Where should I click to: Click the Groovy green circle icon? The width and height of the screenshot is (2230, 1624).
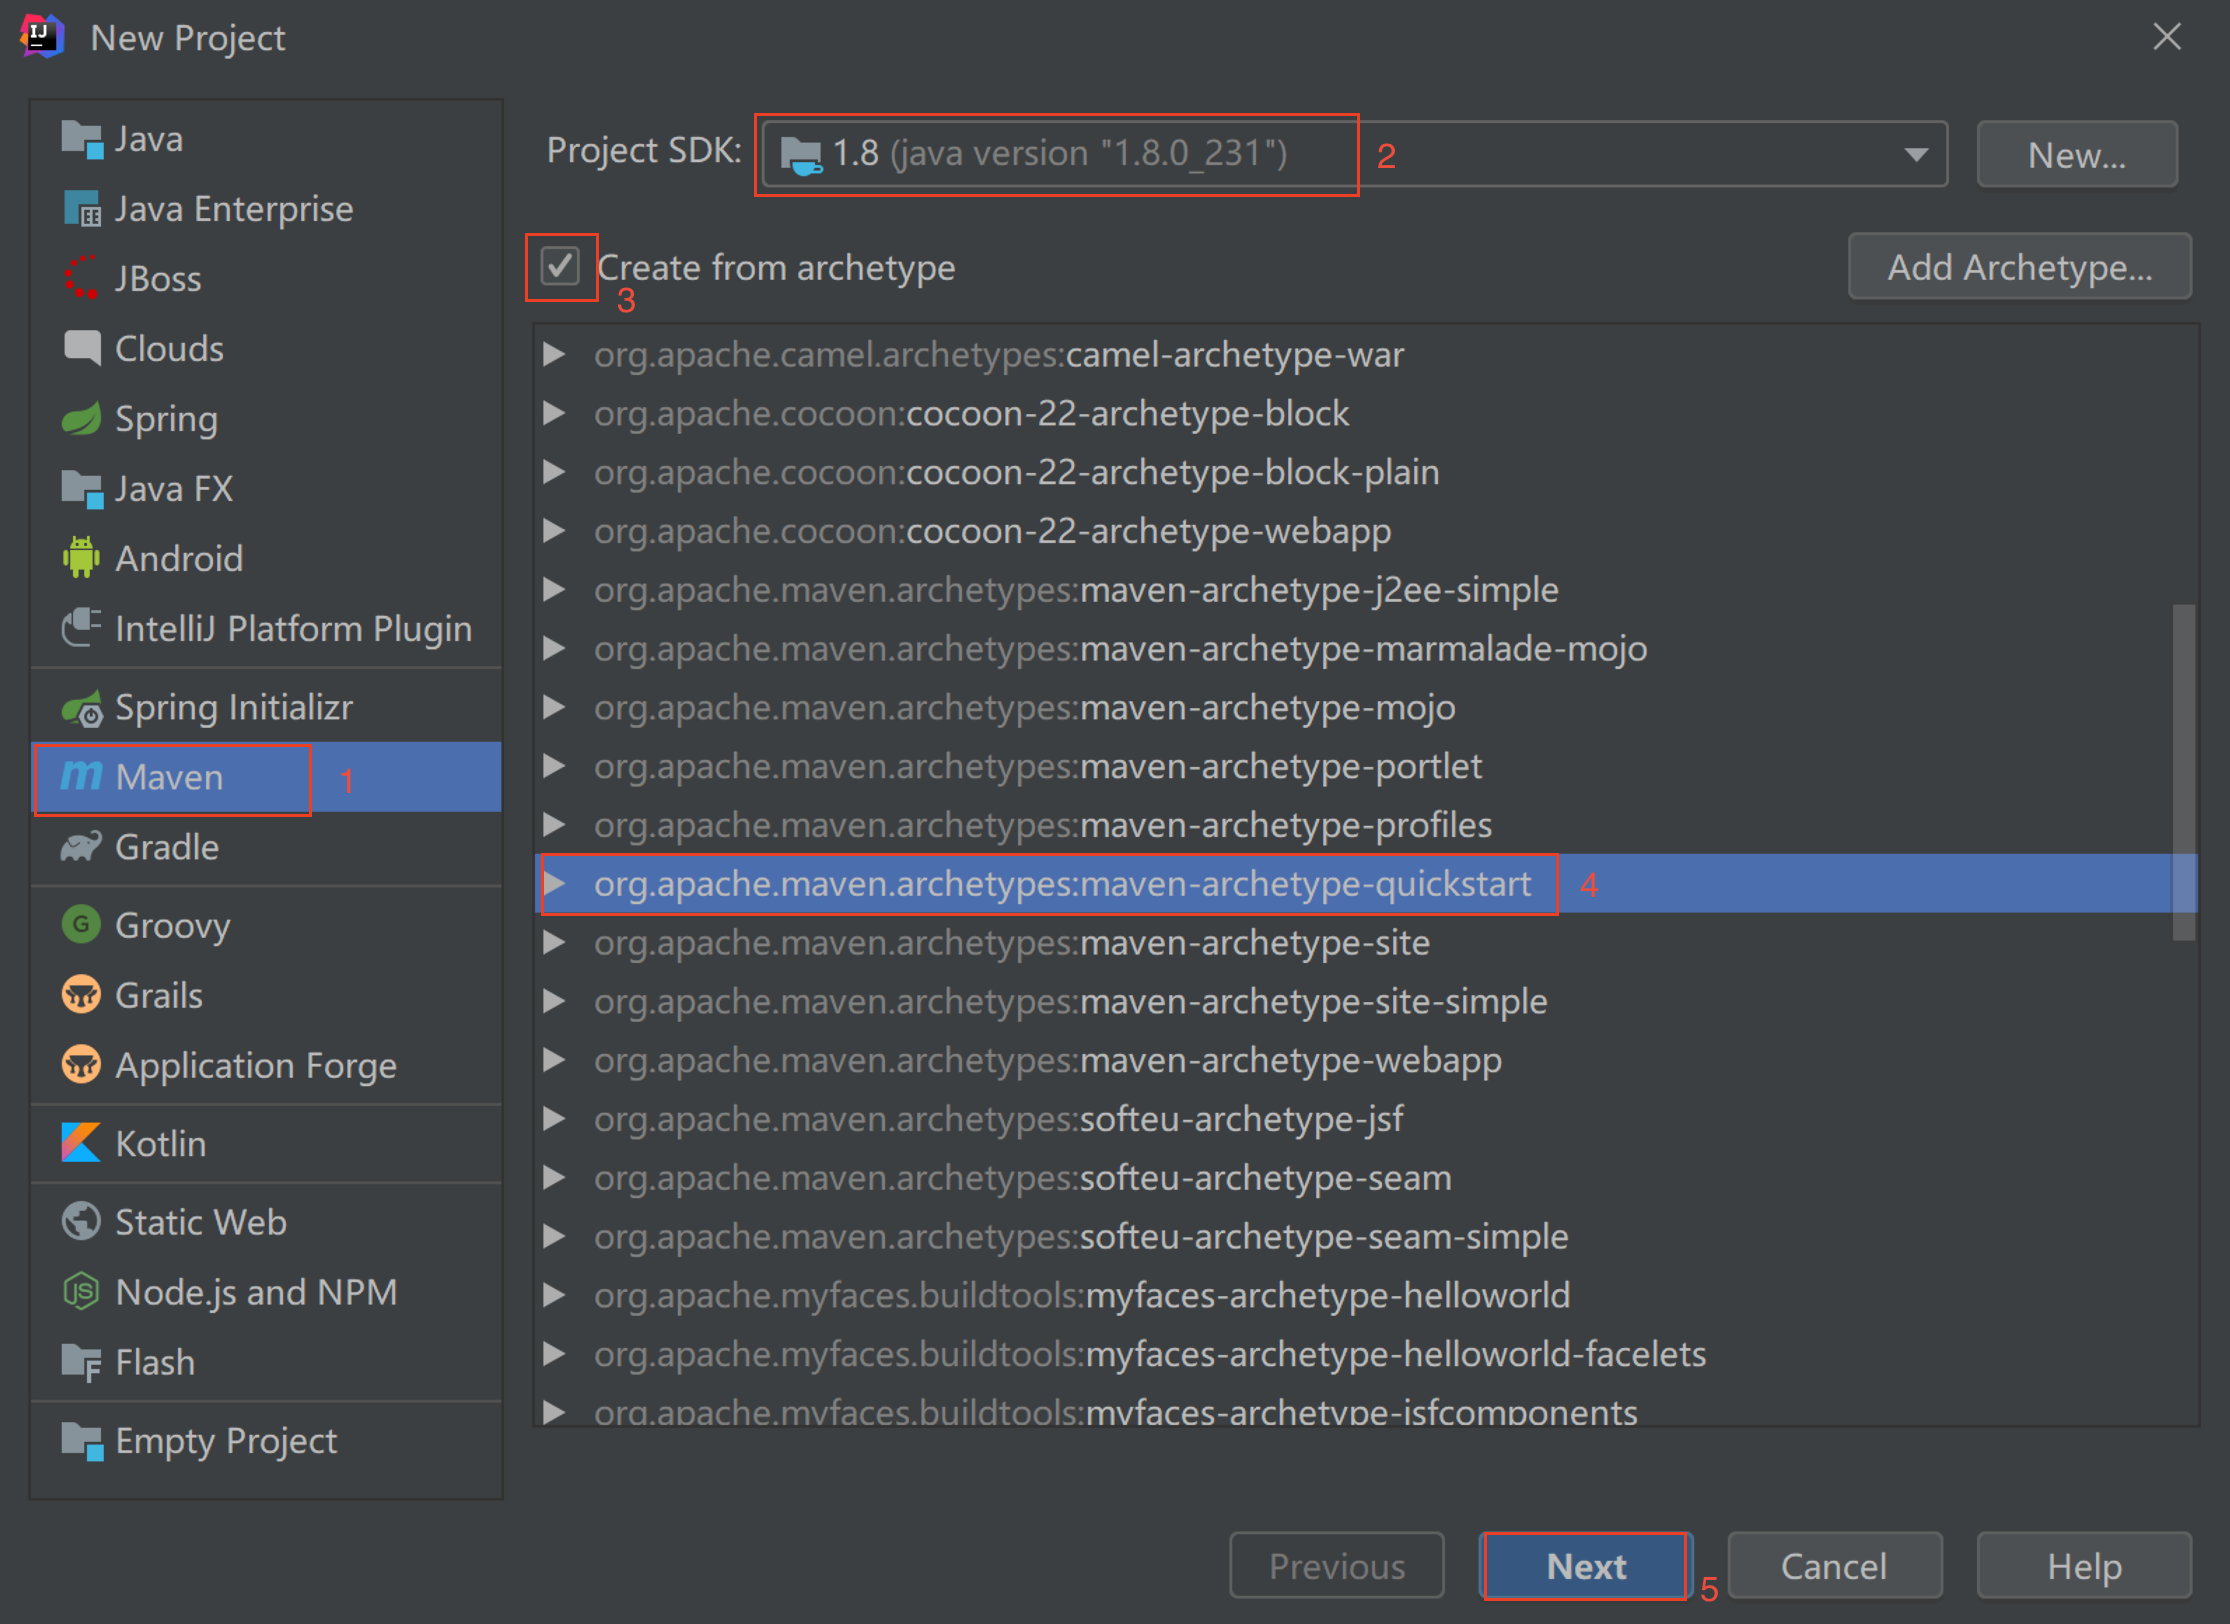coord(81,925)
